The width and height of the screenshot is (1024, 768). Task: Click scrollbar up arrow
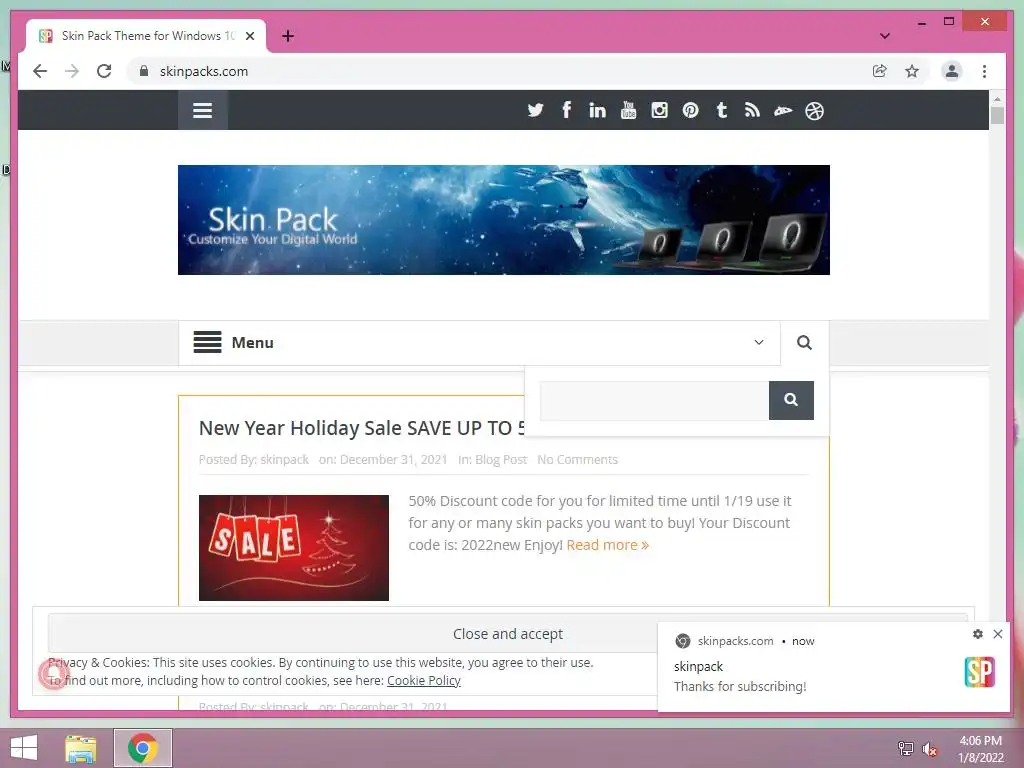997,99
